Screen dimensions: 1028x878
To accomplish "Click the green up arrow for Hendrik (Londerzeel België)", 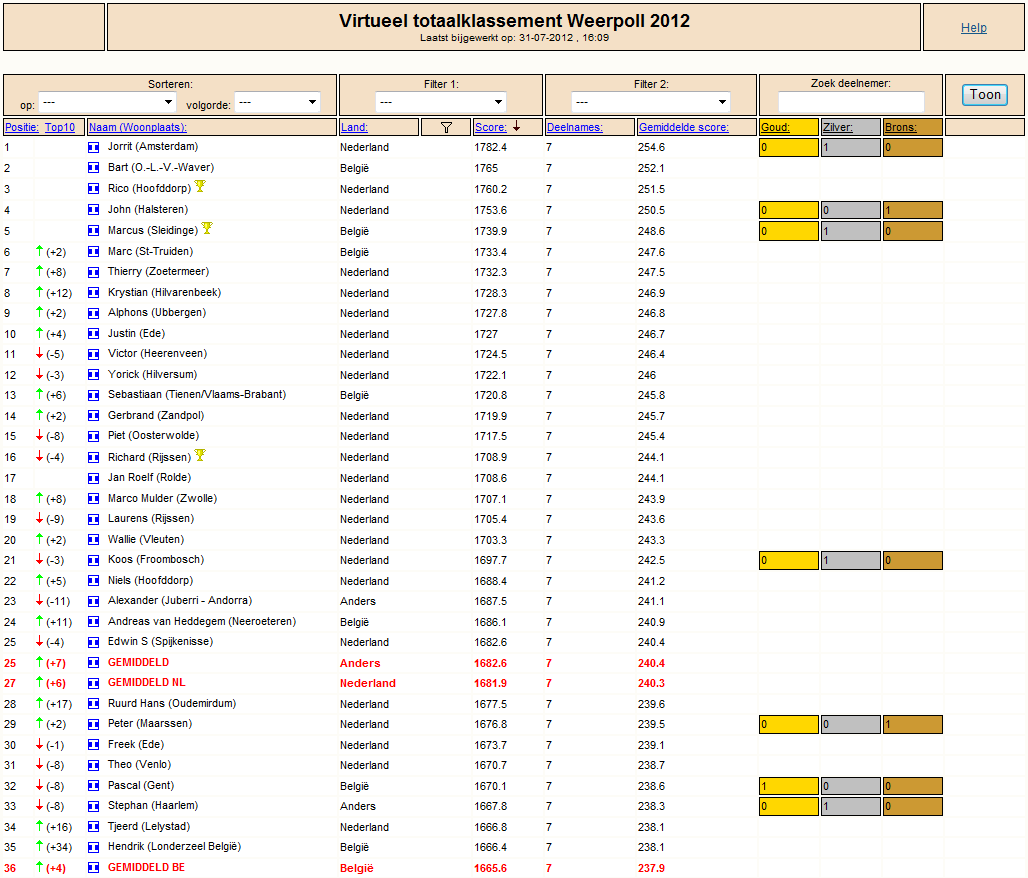I will [x=39, y=846].
